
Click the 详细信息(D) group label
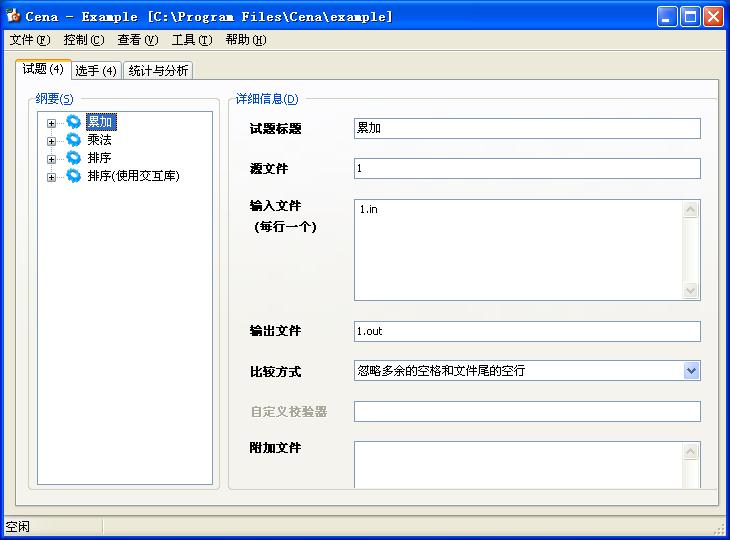point(267,99)
